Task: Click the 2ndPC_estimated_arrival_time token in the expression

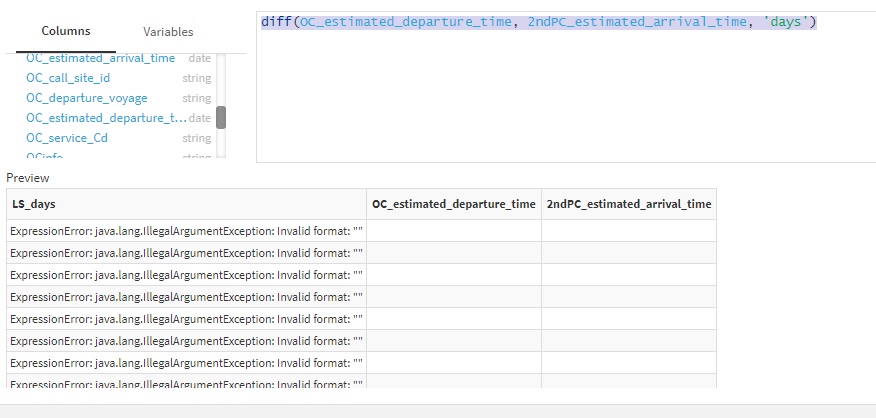Action: [x=637, y=22]
